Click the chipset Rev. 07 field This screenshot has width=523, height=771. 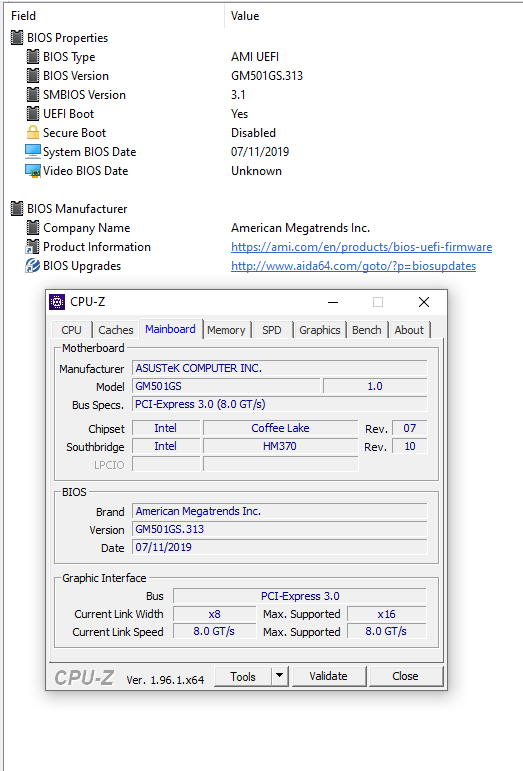[x=409, y=428]
